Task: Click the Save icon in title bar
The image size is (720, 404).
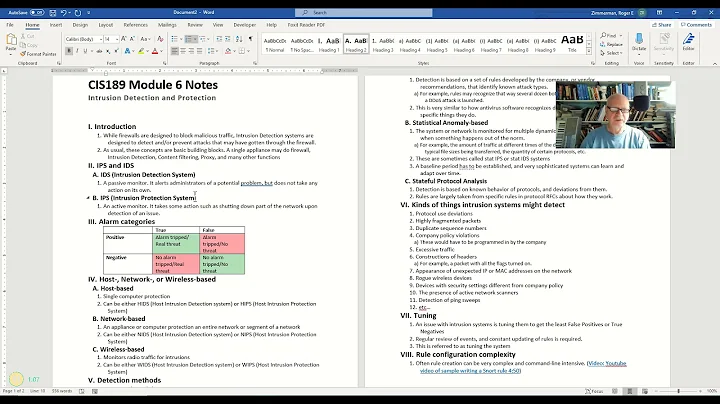Action: coord(53,13)
